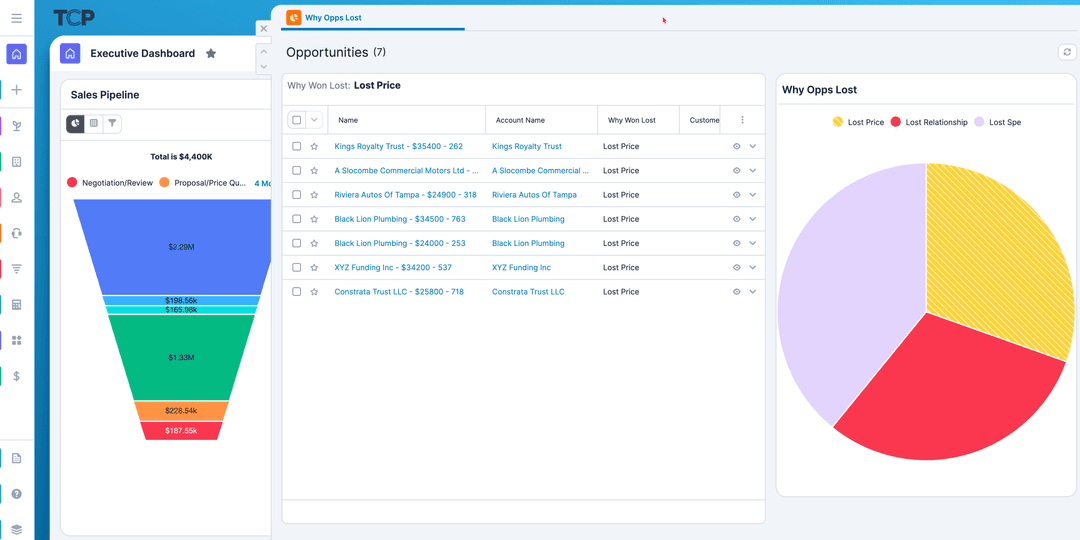Click the home icon in left sidebar
The image size is (1080, 540).
[16, 54]
